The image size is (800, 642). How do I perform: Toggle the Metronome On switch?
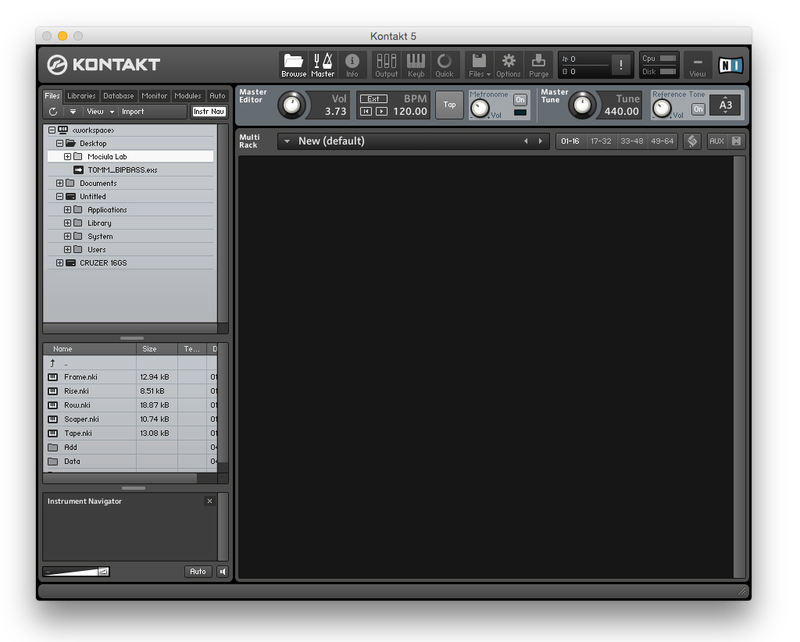(x=520, y=99)
